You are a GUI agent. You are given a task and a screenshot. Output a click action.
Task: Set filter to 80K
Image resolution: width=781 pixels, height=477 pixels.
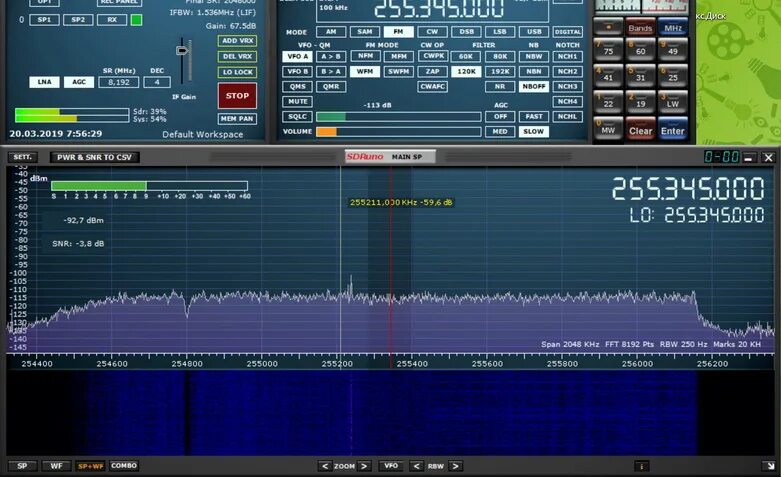coord(500,56)
